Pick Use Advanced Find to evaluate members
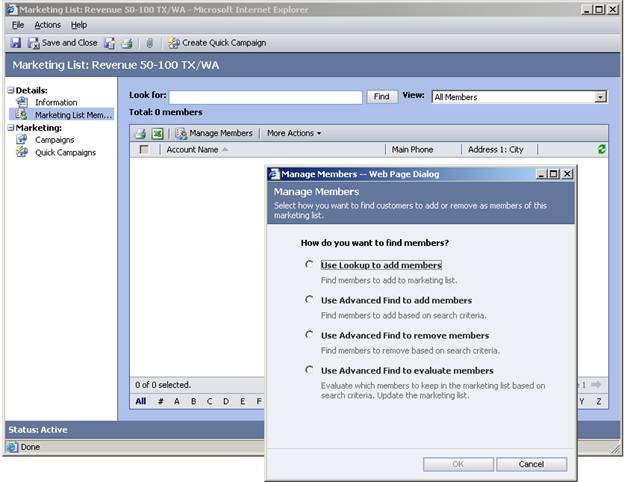This screenshot has width=624, height=482. coord(310,370)
